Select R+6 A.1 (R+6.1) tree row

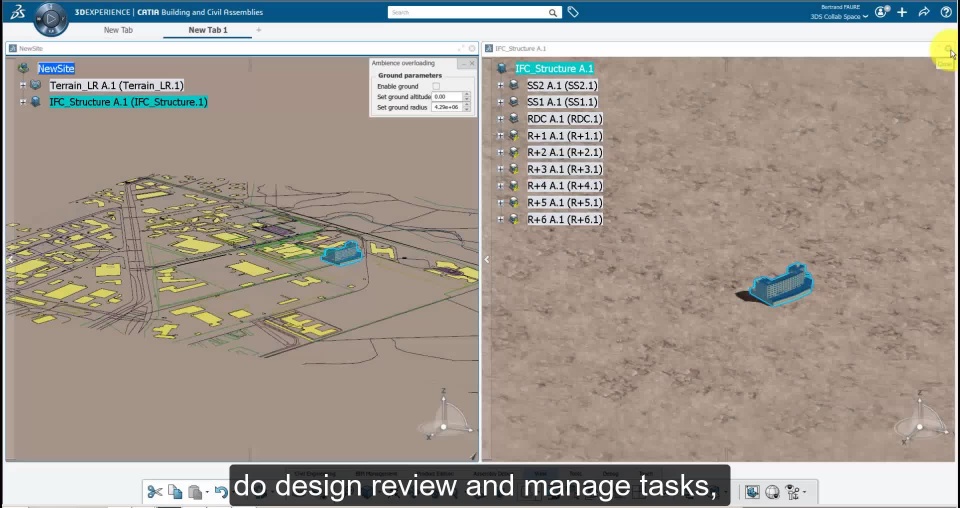tap(564, 219)
